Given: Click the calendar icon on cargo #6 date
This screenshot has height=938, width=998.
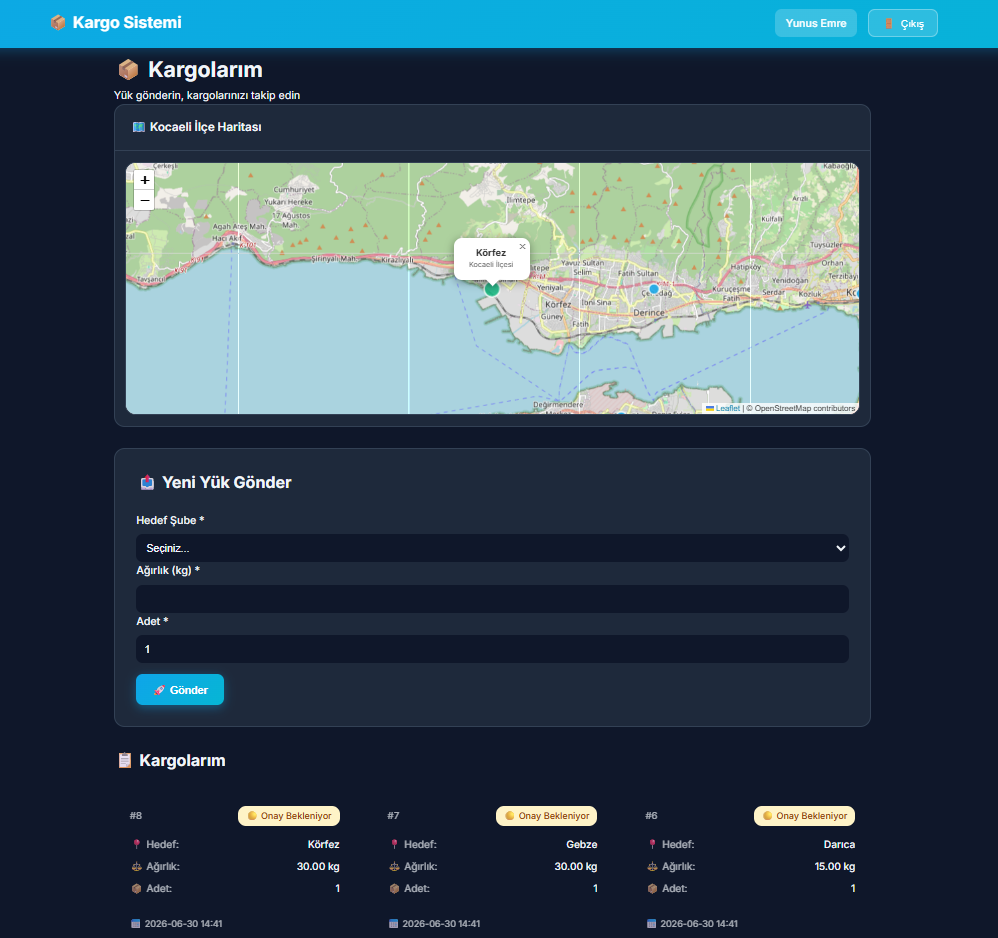Looking at the screenshot, I should (x=651, y=923).
